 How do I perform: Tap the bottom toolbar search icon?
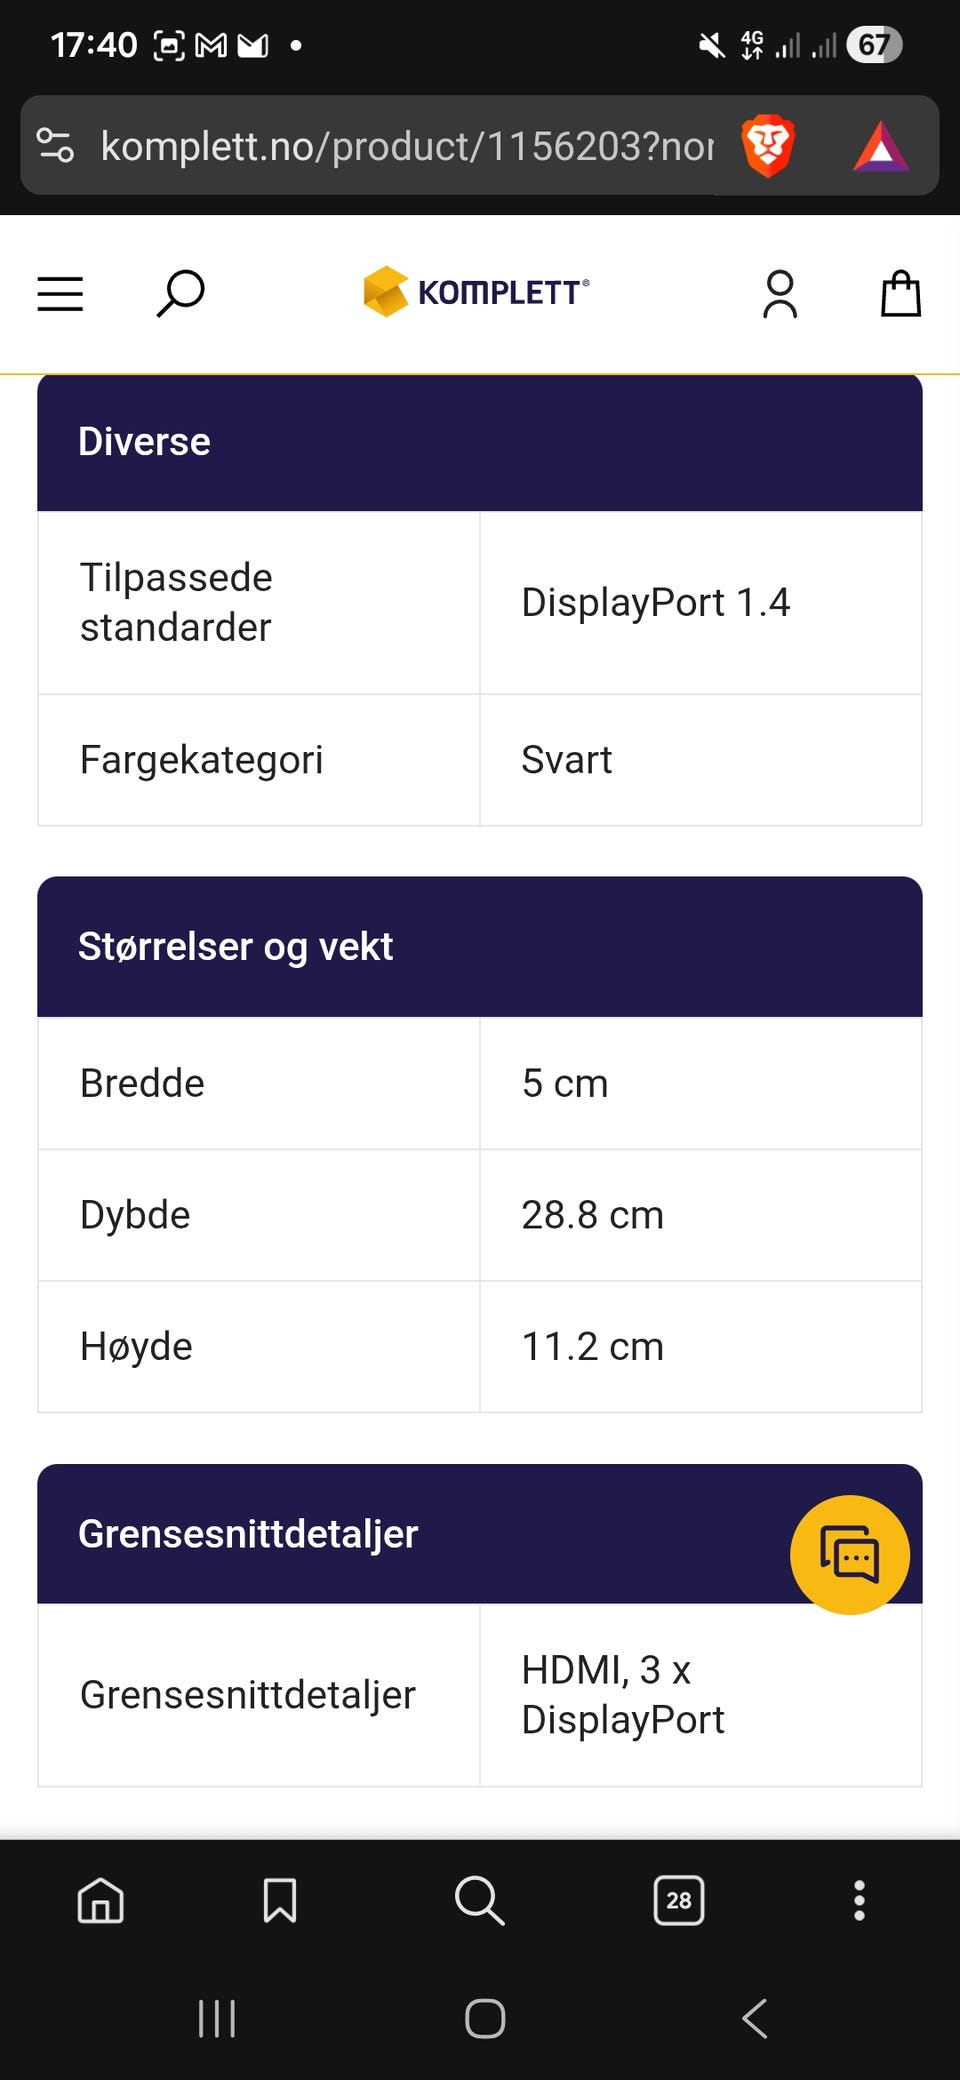click(x=479, y=1900)
